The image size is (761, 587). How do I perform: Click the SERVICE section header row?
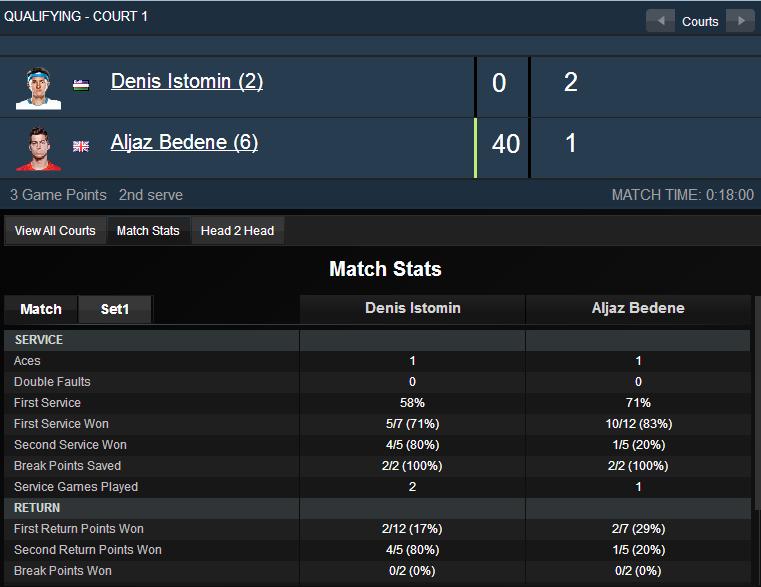tap(377, 340)
